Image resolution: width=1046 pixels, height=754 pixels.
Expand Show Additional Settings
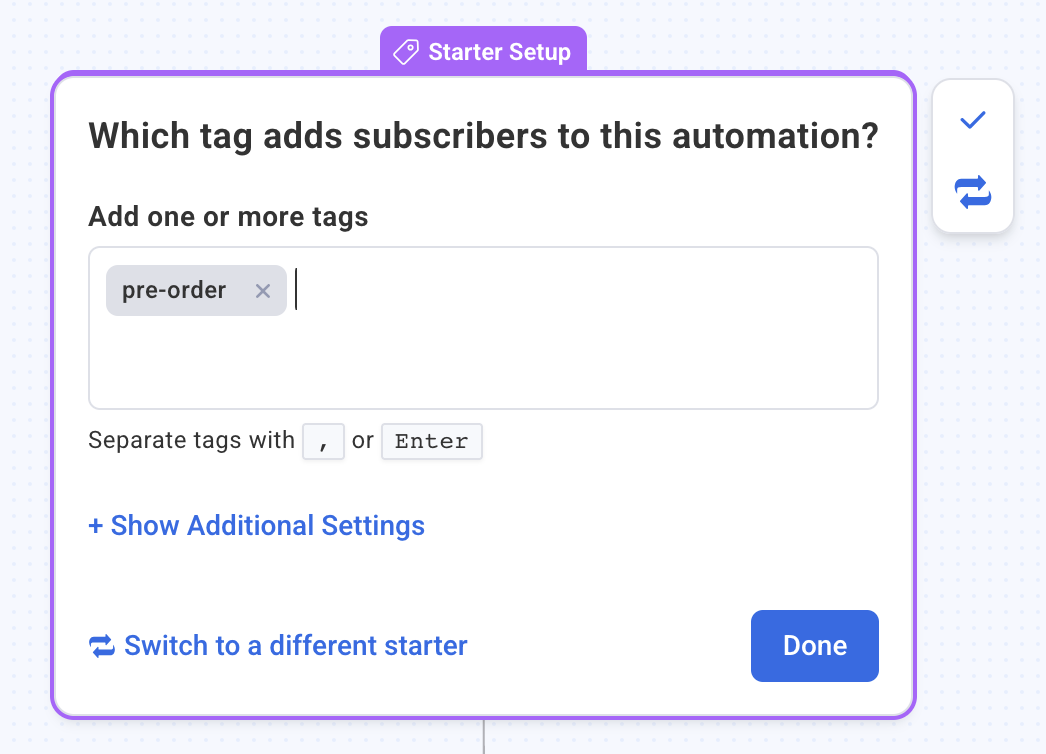[256, 525]
